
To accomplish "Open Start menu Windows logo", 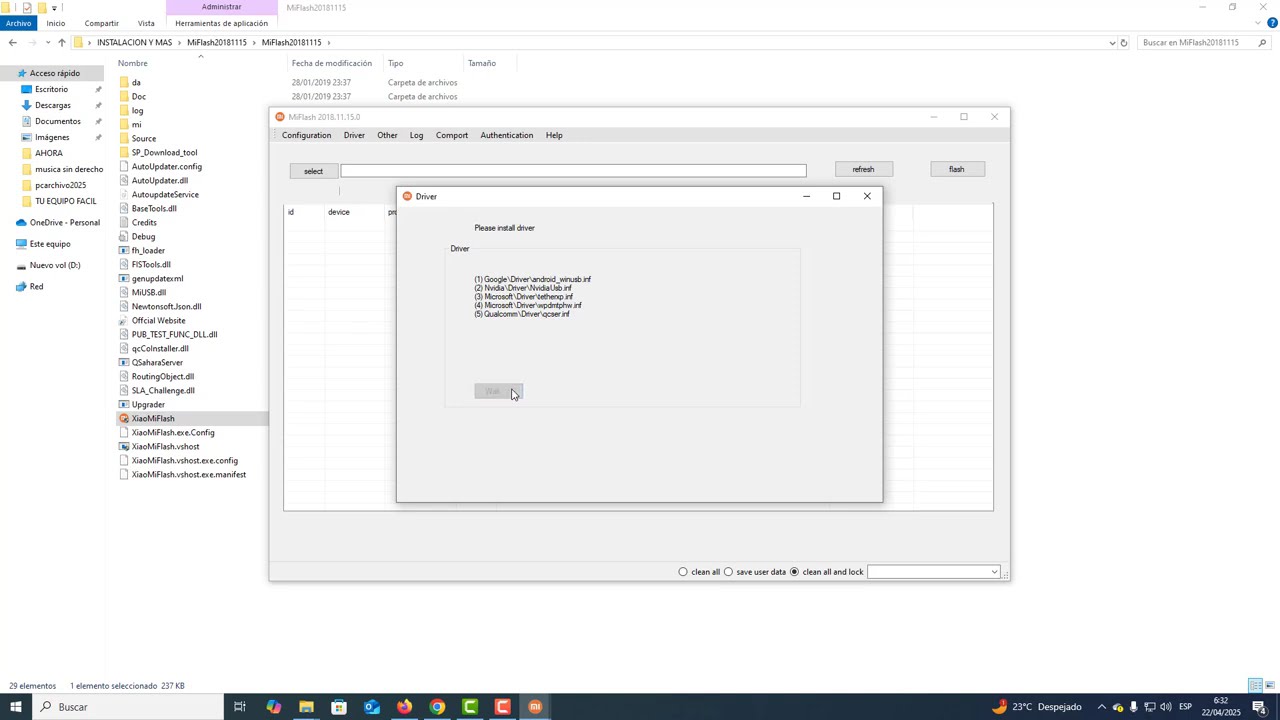I will [x=15, y=707].
